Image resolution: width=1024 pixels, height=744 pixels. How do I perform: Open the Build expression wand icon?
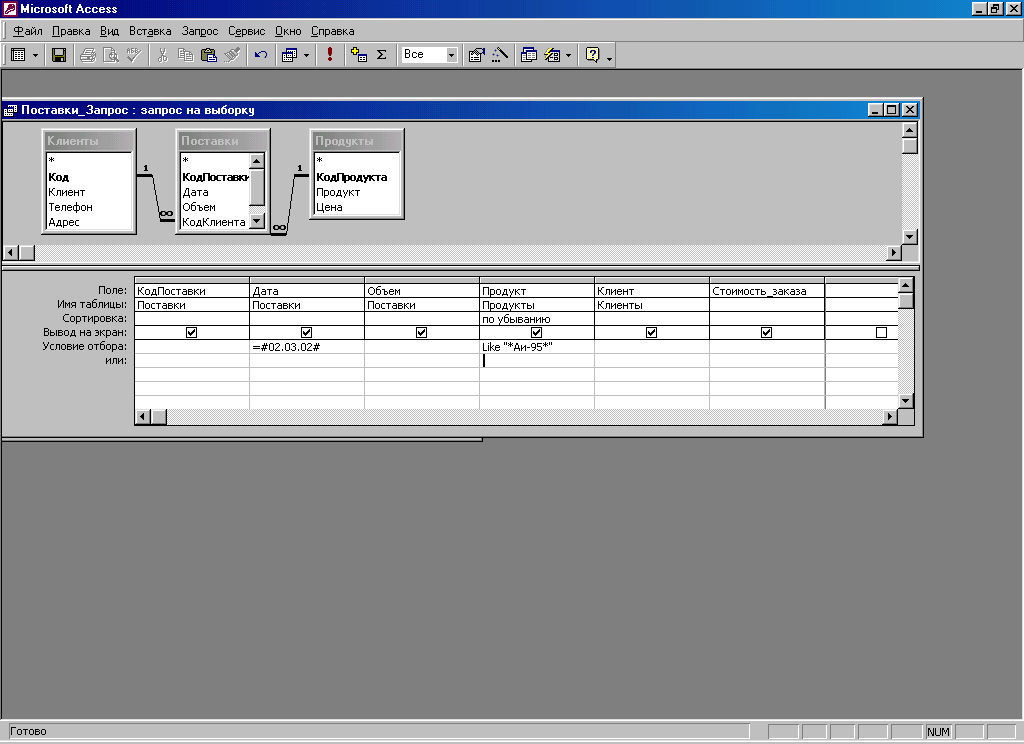pyautogui.click(x=500, y=55)
